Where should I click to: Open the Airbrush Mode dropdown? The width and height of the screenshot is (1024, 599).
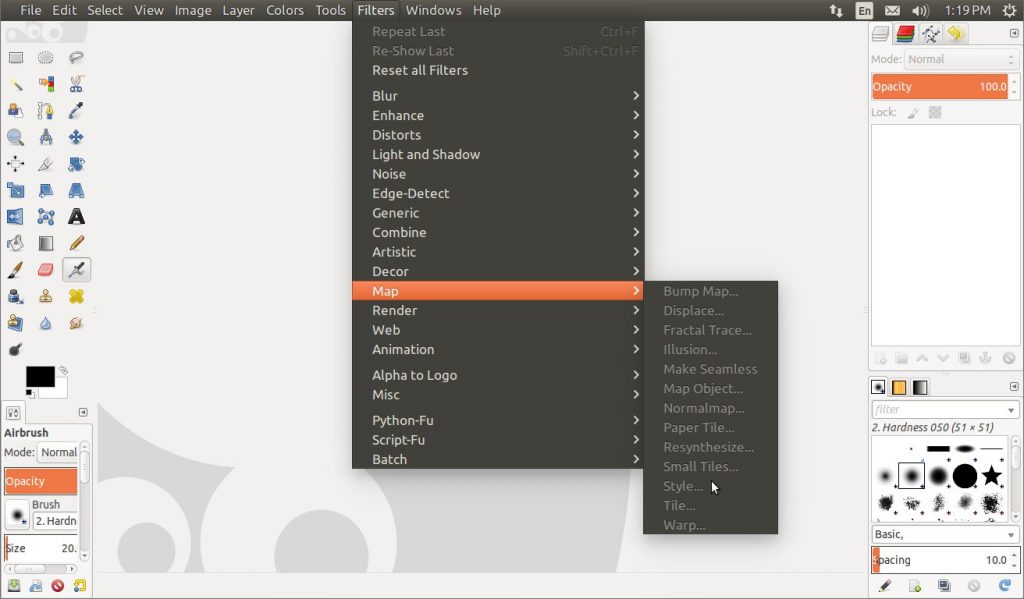58,452
